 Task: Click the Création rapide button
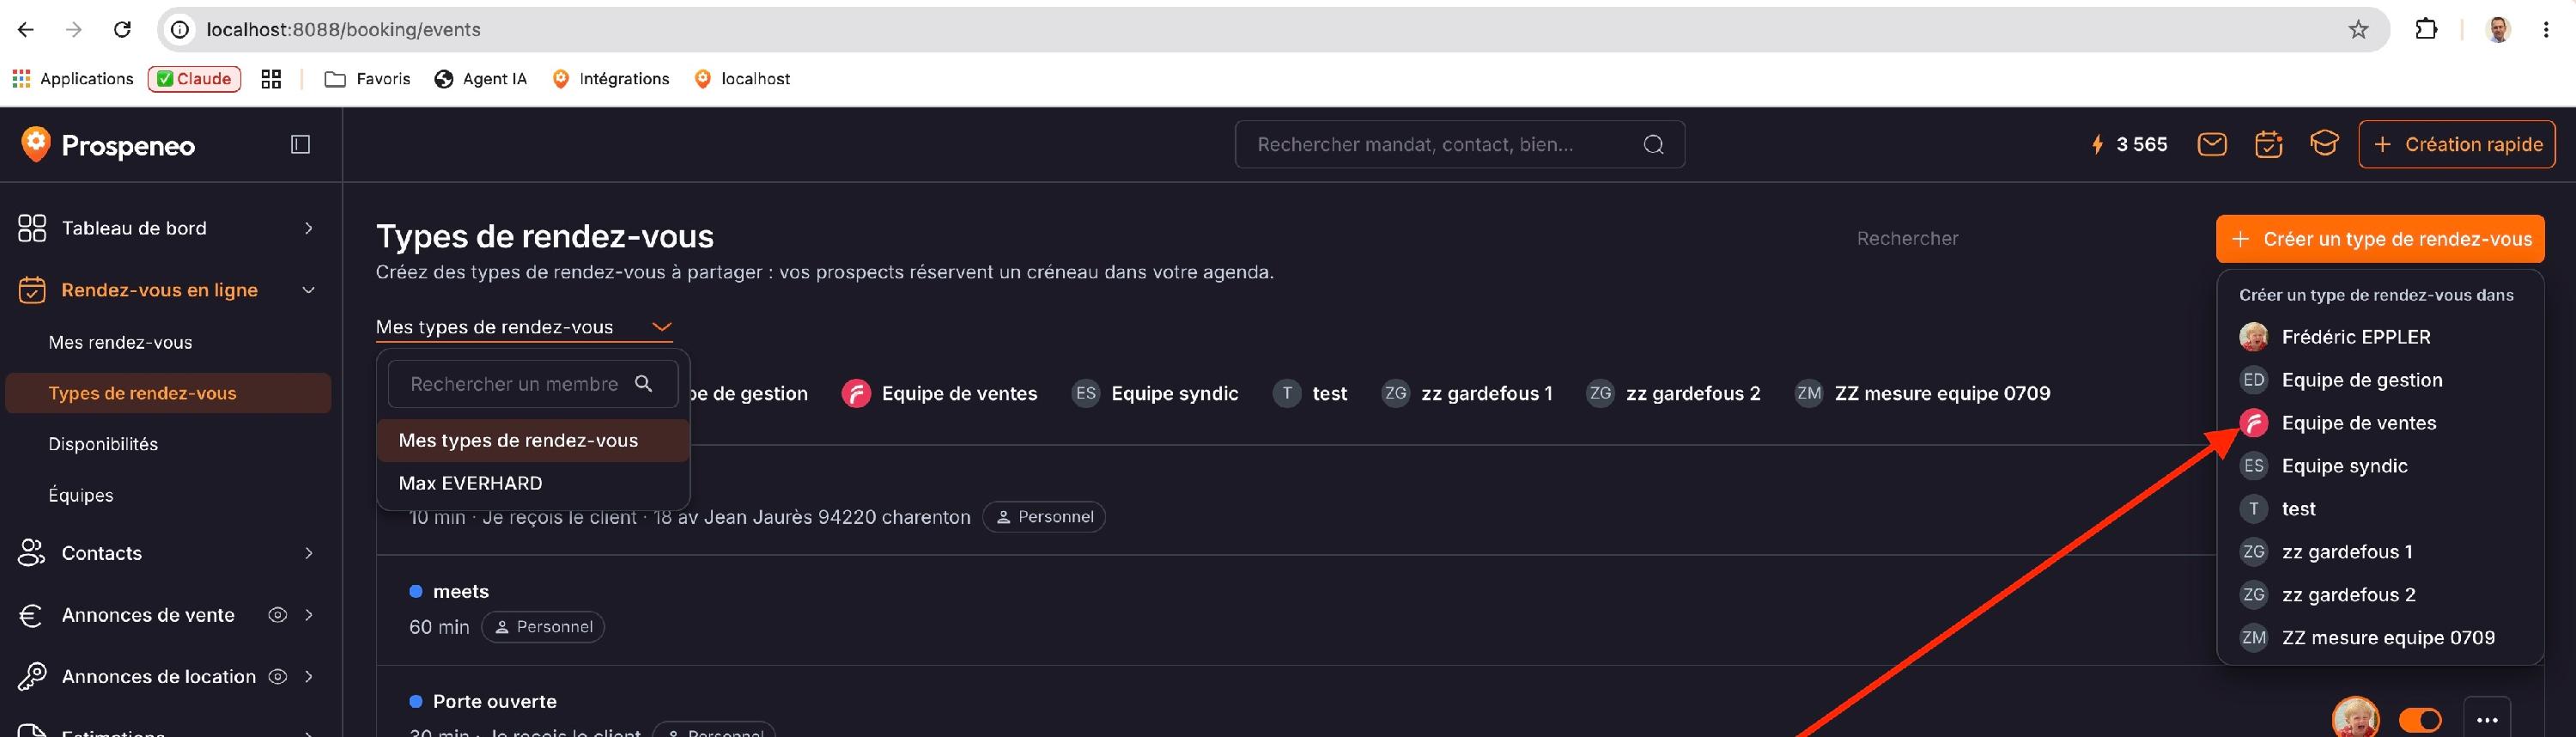(x=2457, y=145)
